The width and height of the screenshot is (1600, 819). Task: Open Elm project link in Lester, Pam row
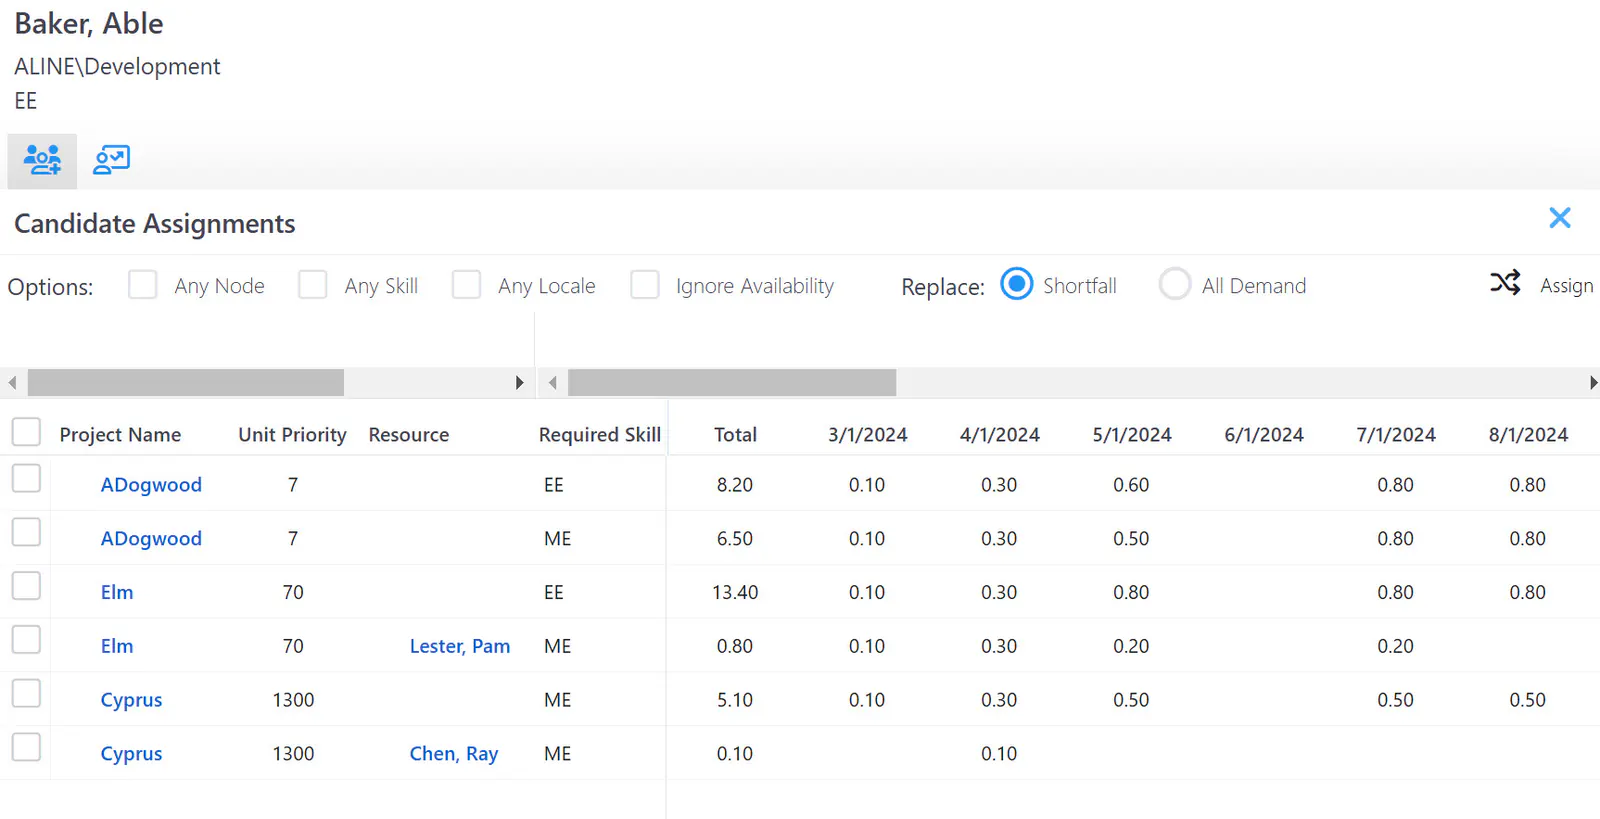(117, 647)
